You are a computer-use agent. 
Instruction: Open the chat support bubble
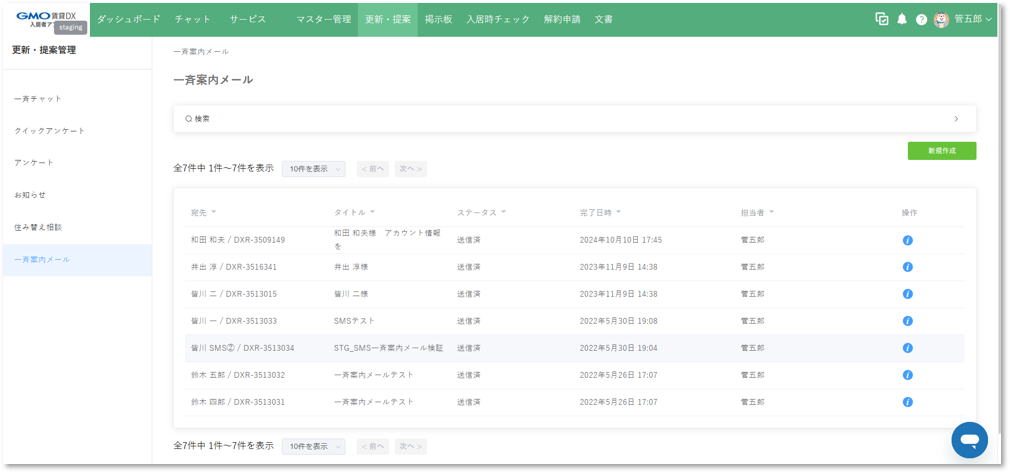[x=969, y=440]
